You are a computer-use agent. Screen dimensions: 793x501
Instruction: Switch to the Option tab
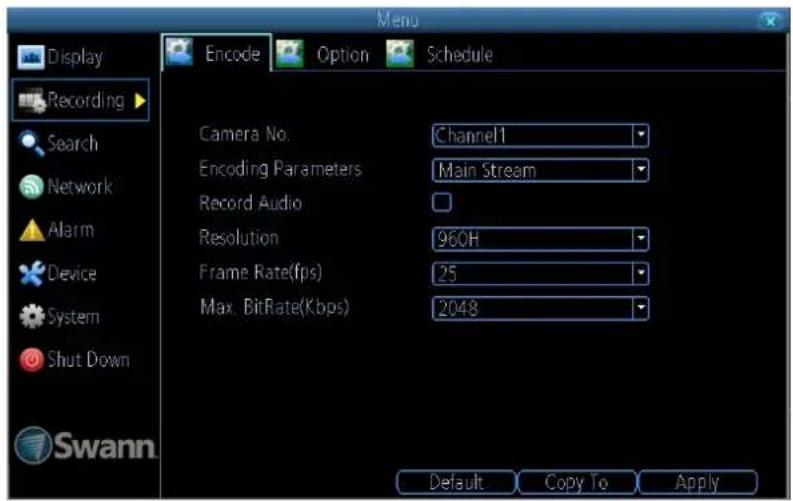324,54
